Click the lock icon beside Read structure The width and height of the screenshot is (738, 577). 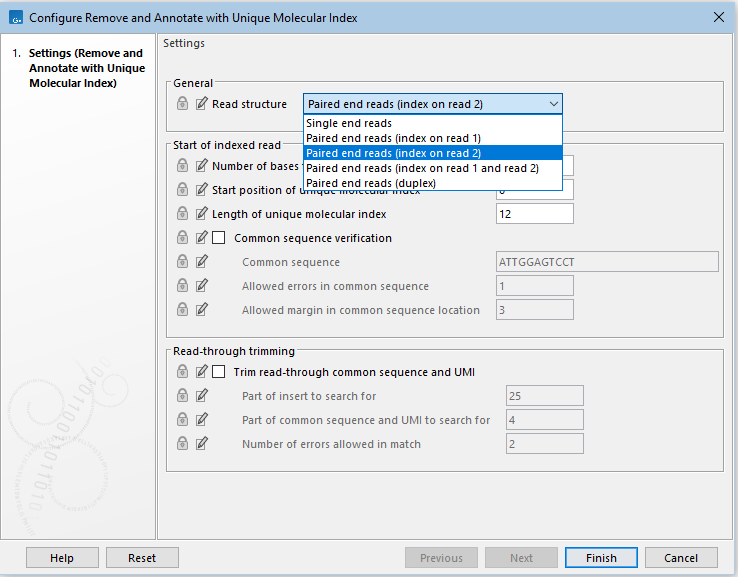coord(182,104)
